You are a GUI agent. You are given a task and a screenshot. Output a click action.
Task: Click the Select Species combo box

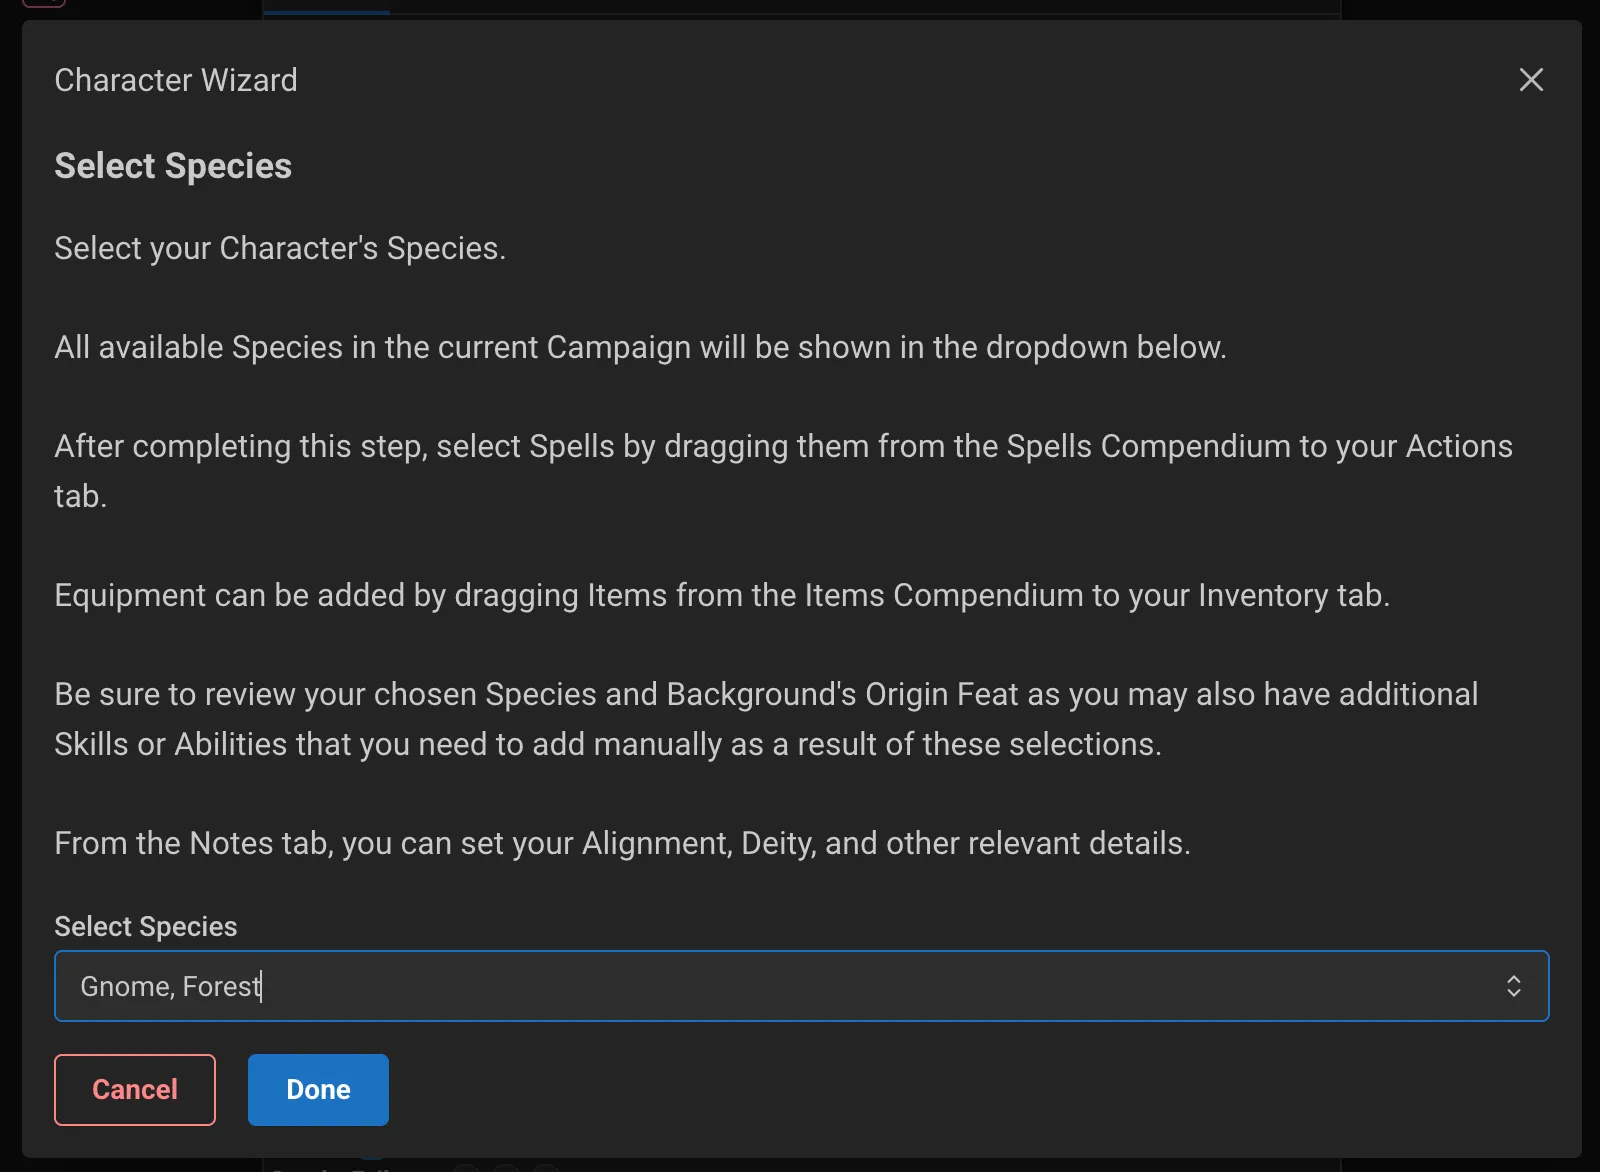click(800, 986)
